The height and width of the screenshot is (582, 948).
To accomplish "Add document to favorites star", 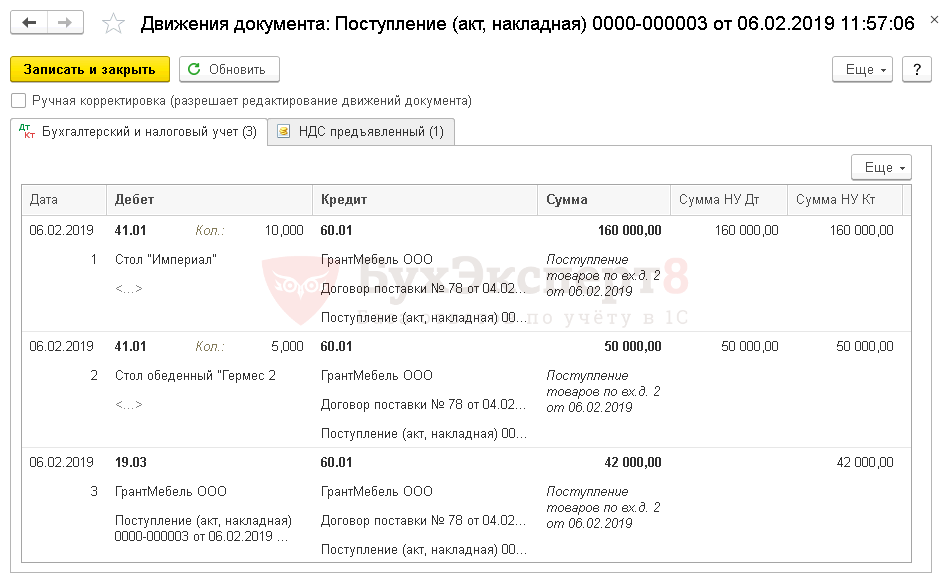I will 113,24.
